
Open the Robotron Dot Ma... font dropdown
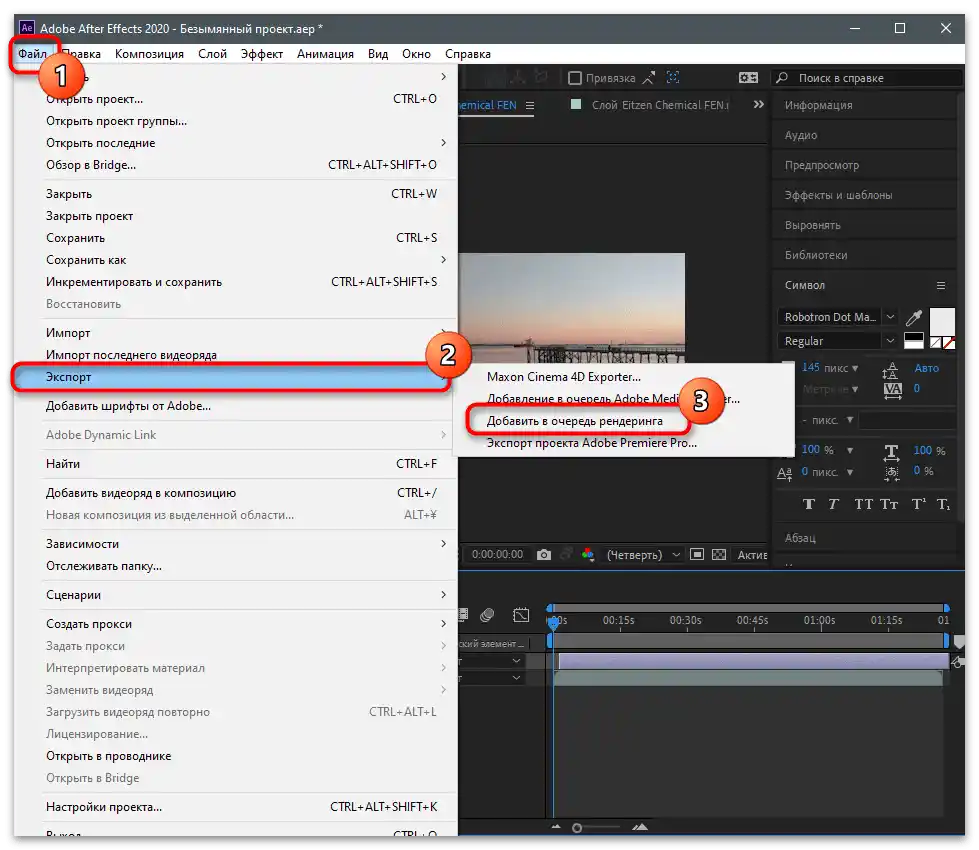(x=890, y=317)
